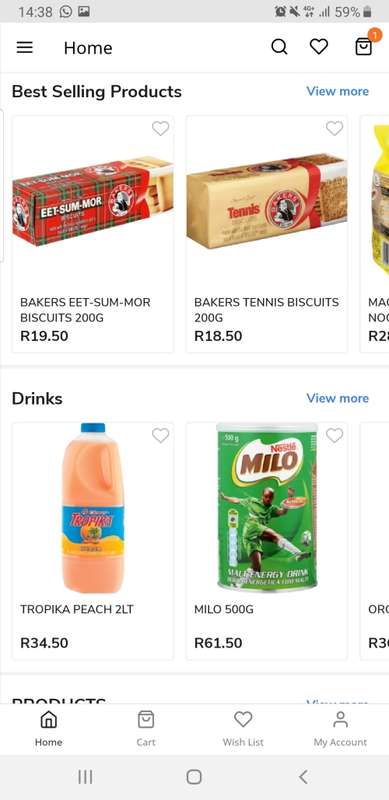Open the hamburger navigation menu
Image resolution: width=389 pixels, height=800 pixels.
25,47
